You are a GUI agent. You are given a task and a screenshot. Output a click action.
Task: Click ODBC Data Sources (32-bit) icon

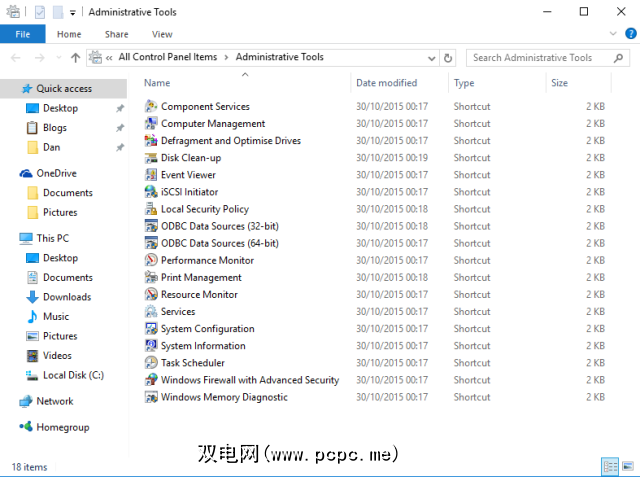click(x=151, y=226)
